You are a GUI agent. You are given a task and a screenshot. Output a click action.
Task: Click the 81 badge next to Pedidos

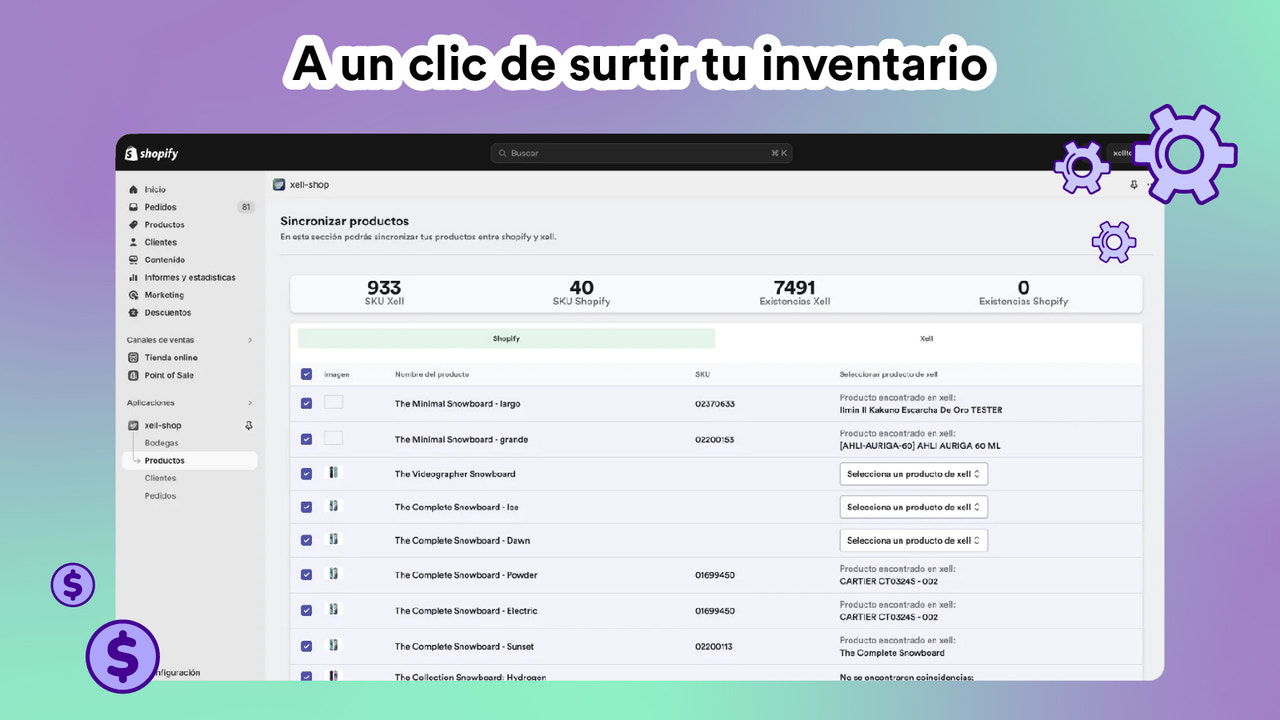tap(246, 207)
